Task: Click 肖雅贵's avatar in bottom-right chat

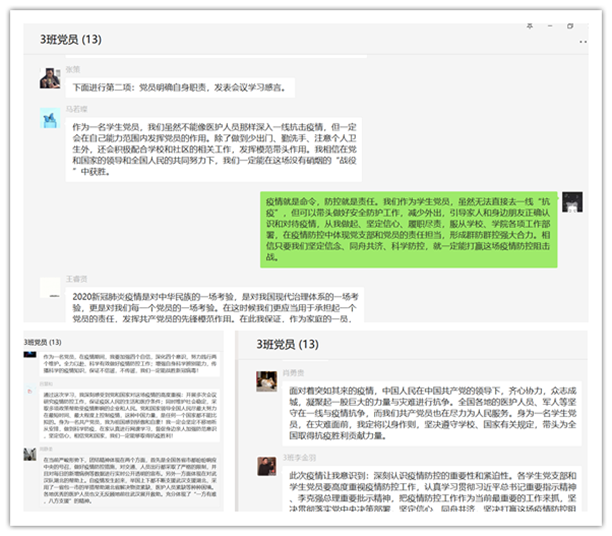Action: click(x=266, y=381)
